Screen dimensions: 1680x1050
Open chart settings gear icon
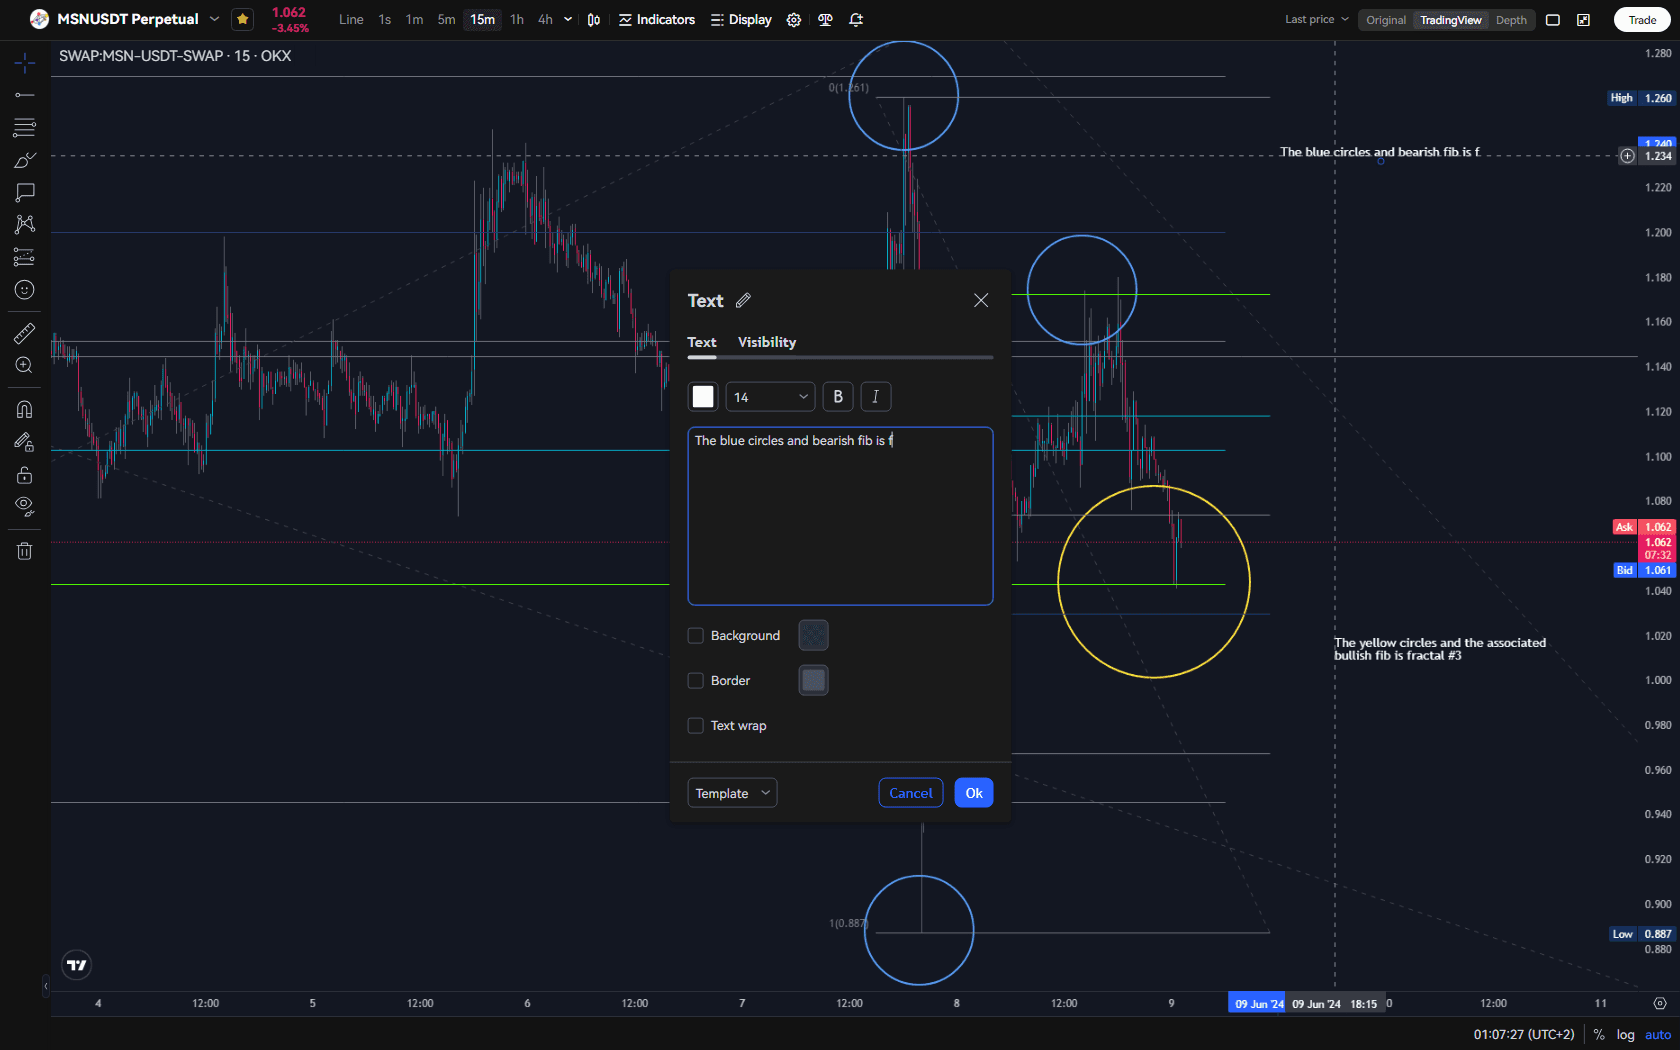794,20
